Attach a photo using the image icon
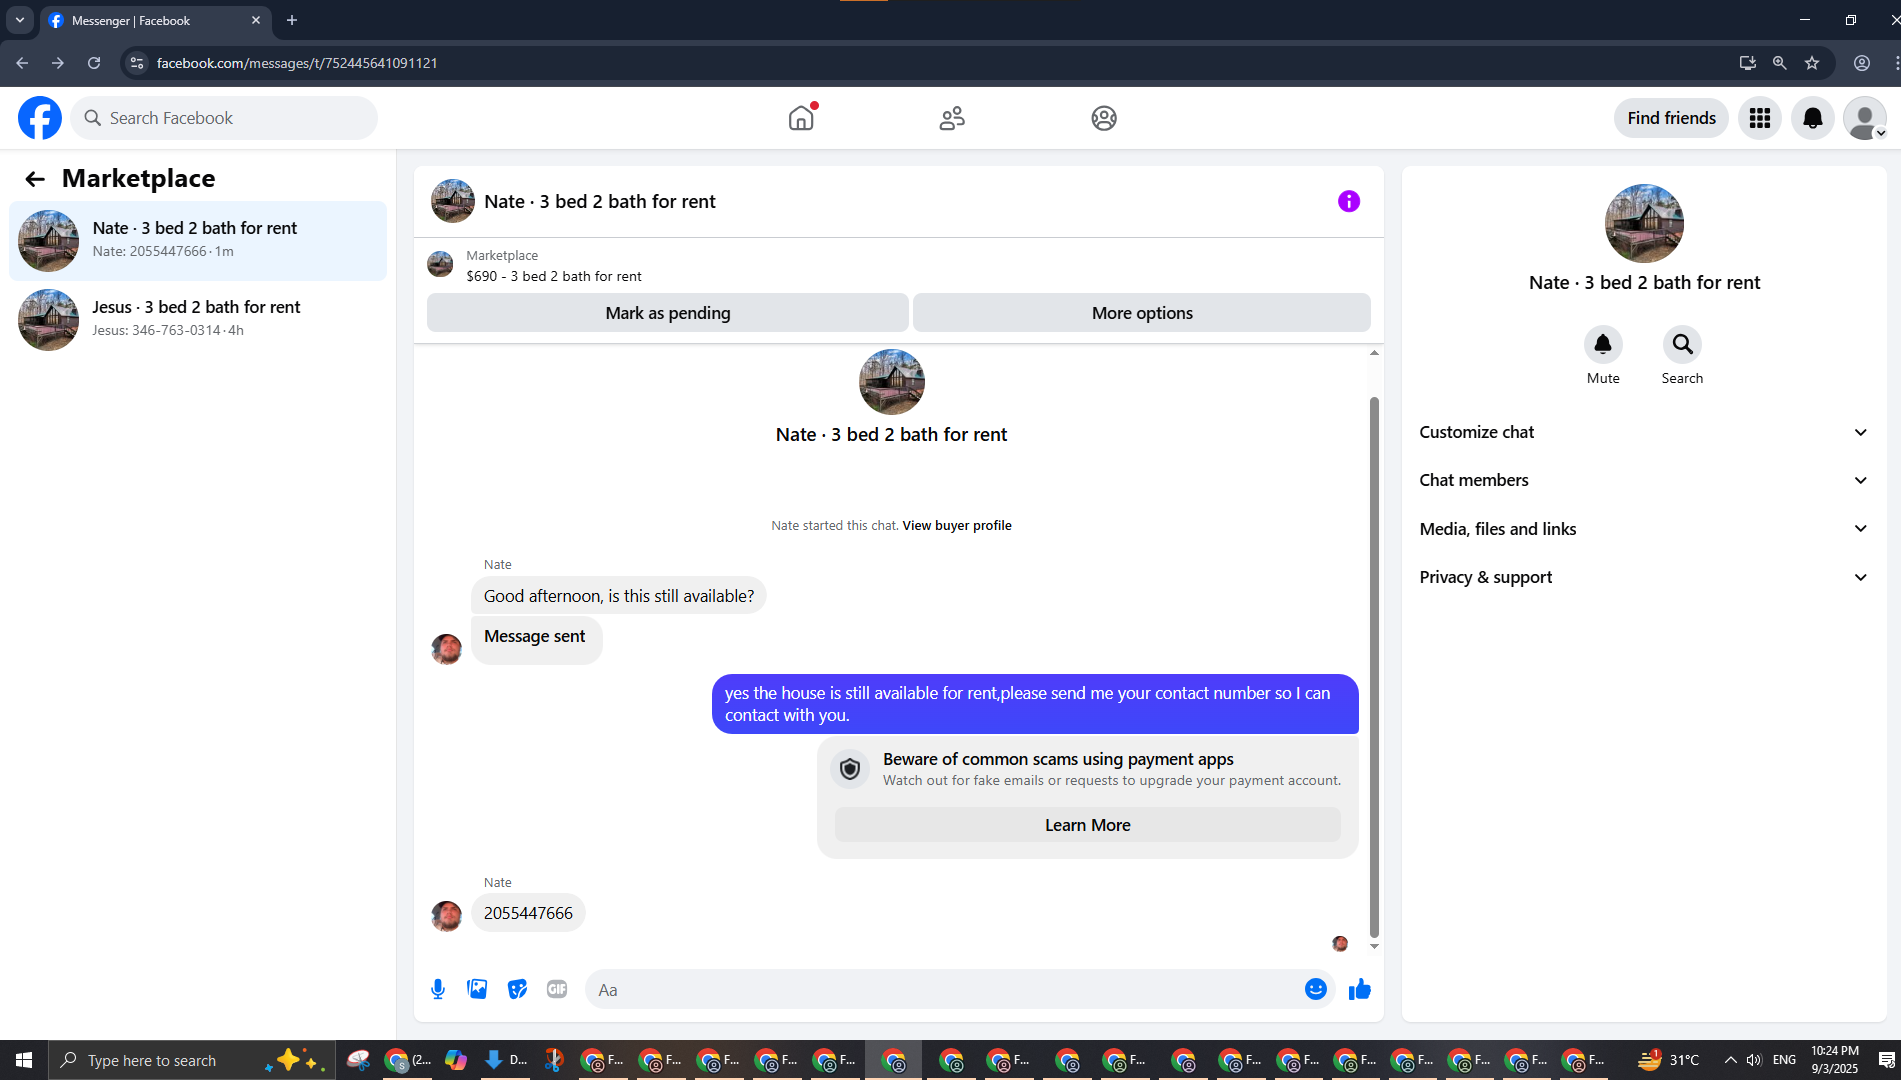This screenshot has width=1901, height=1080. pyautogui.click(x=477, y=989)
